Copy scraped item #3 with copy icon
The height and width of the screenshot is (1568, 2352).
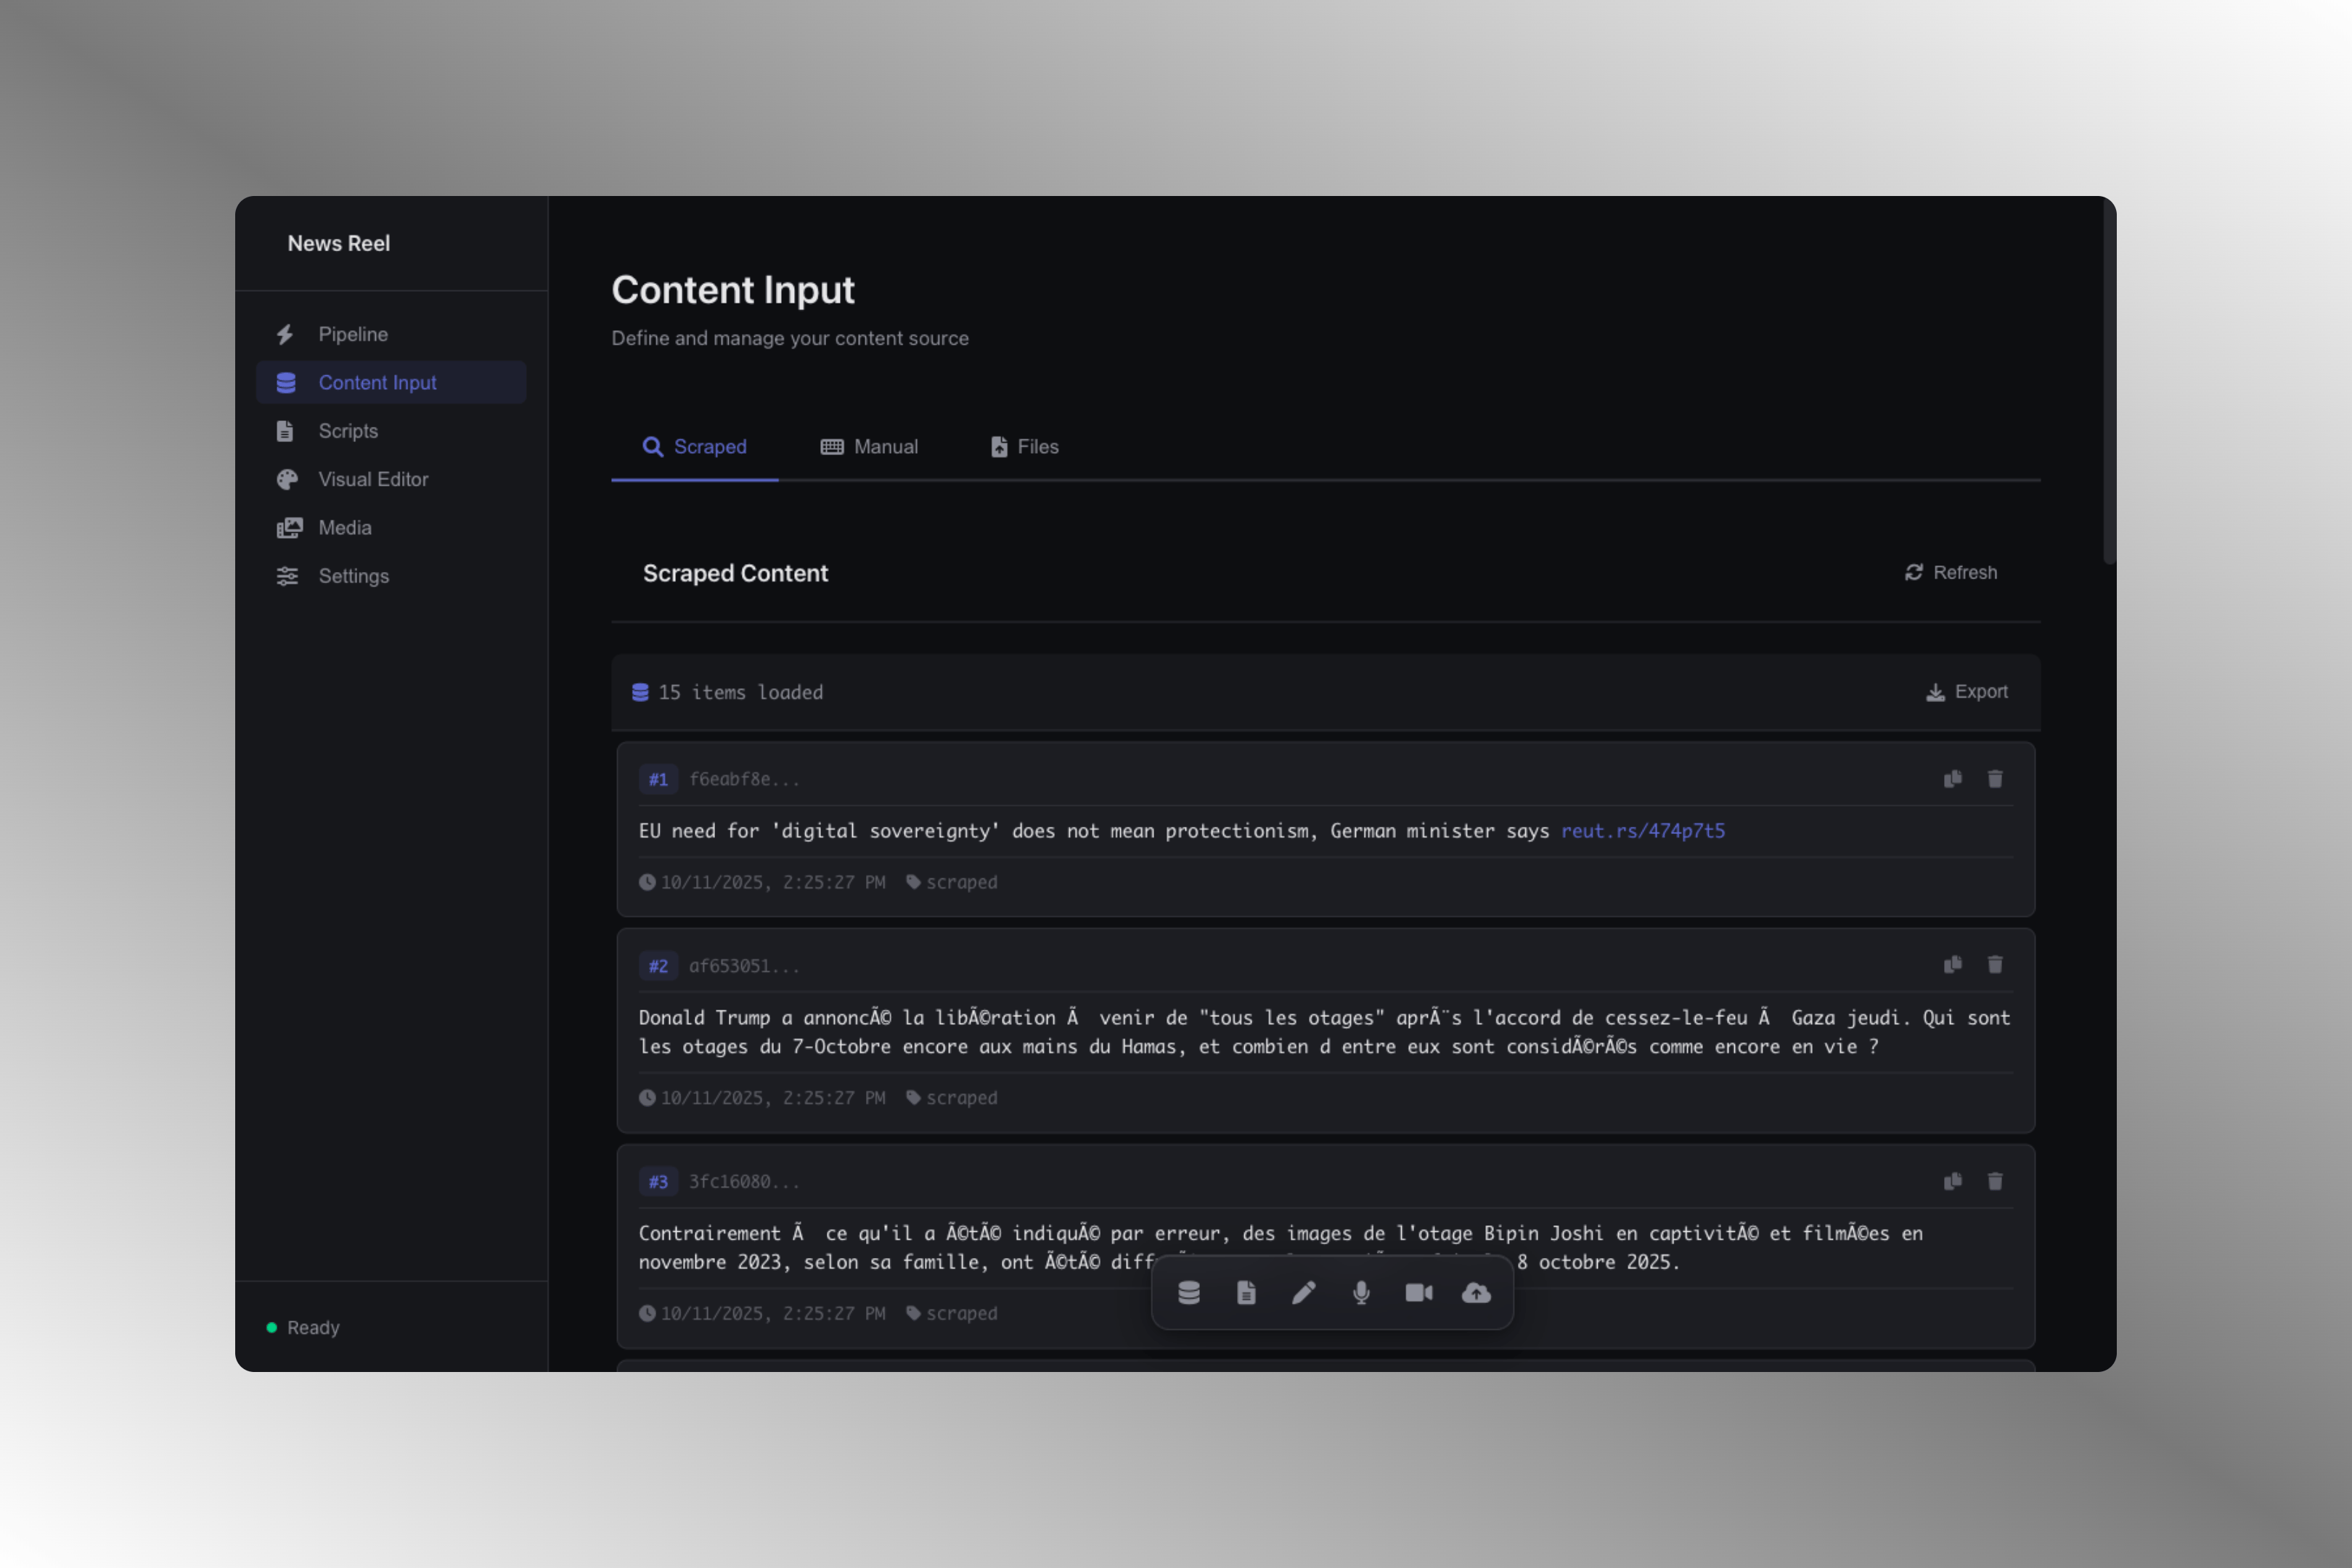[1952, 1181]
